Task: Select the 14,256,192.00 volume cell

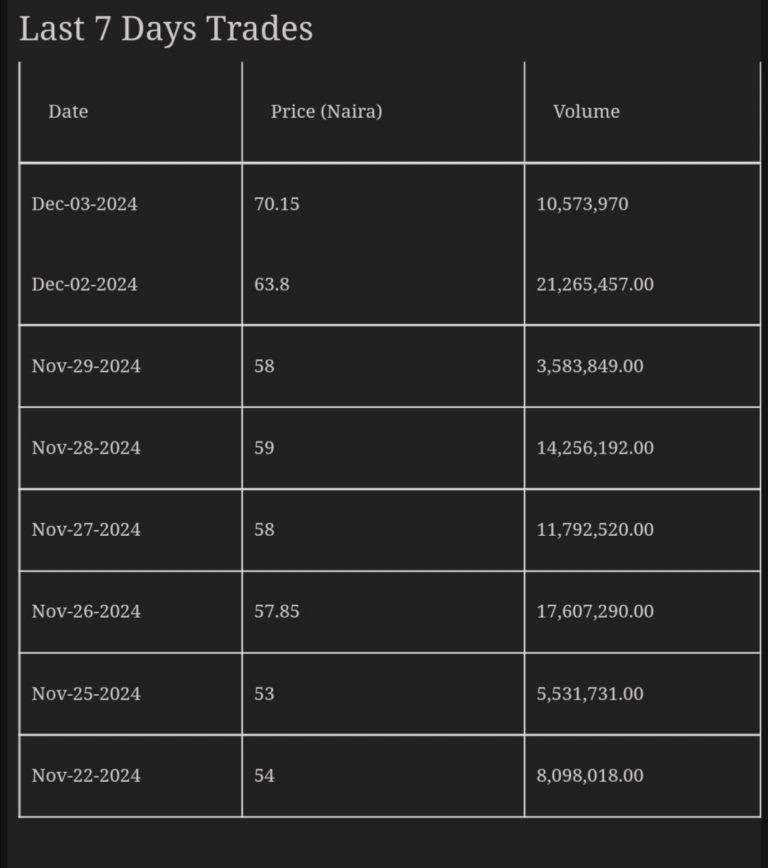Action: point(595,449)
